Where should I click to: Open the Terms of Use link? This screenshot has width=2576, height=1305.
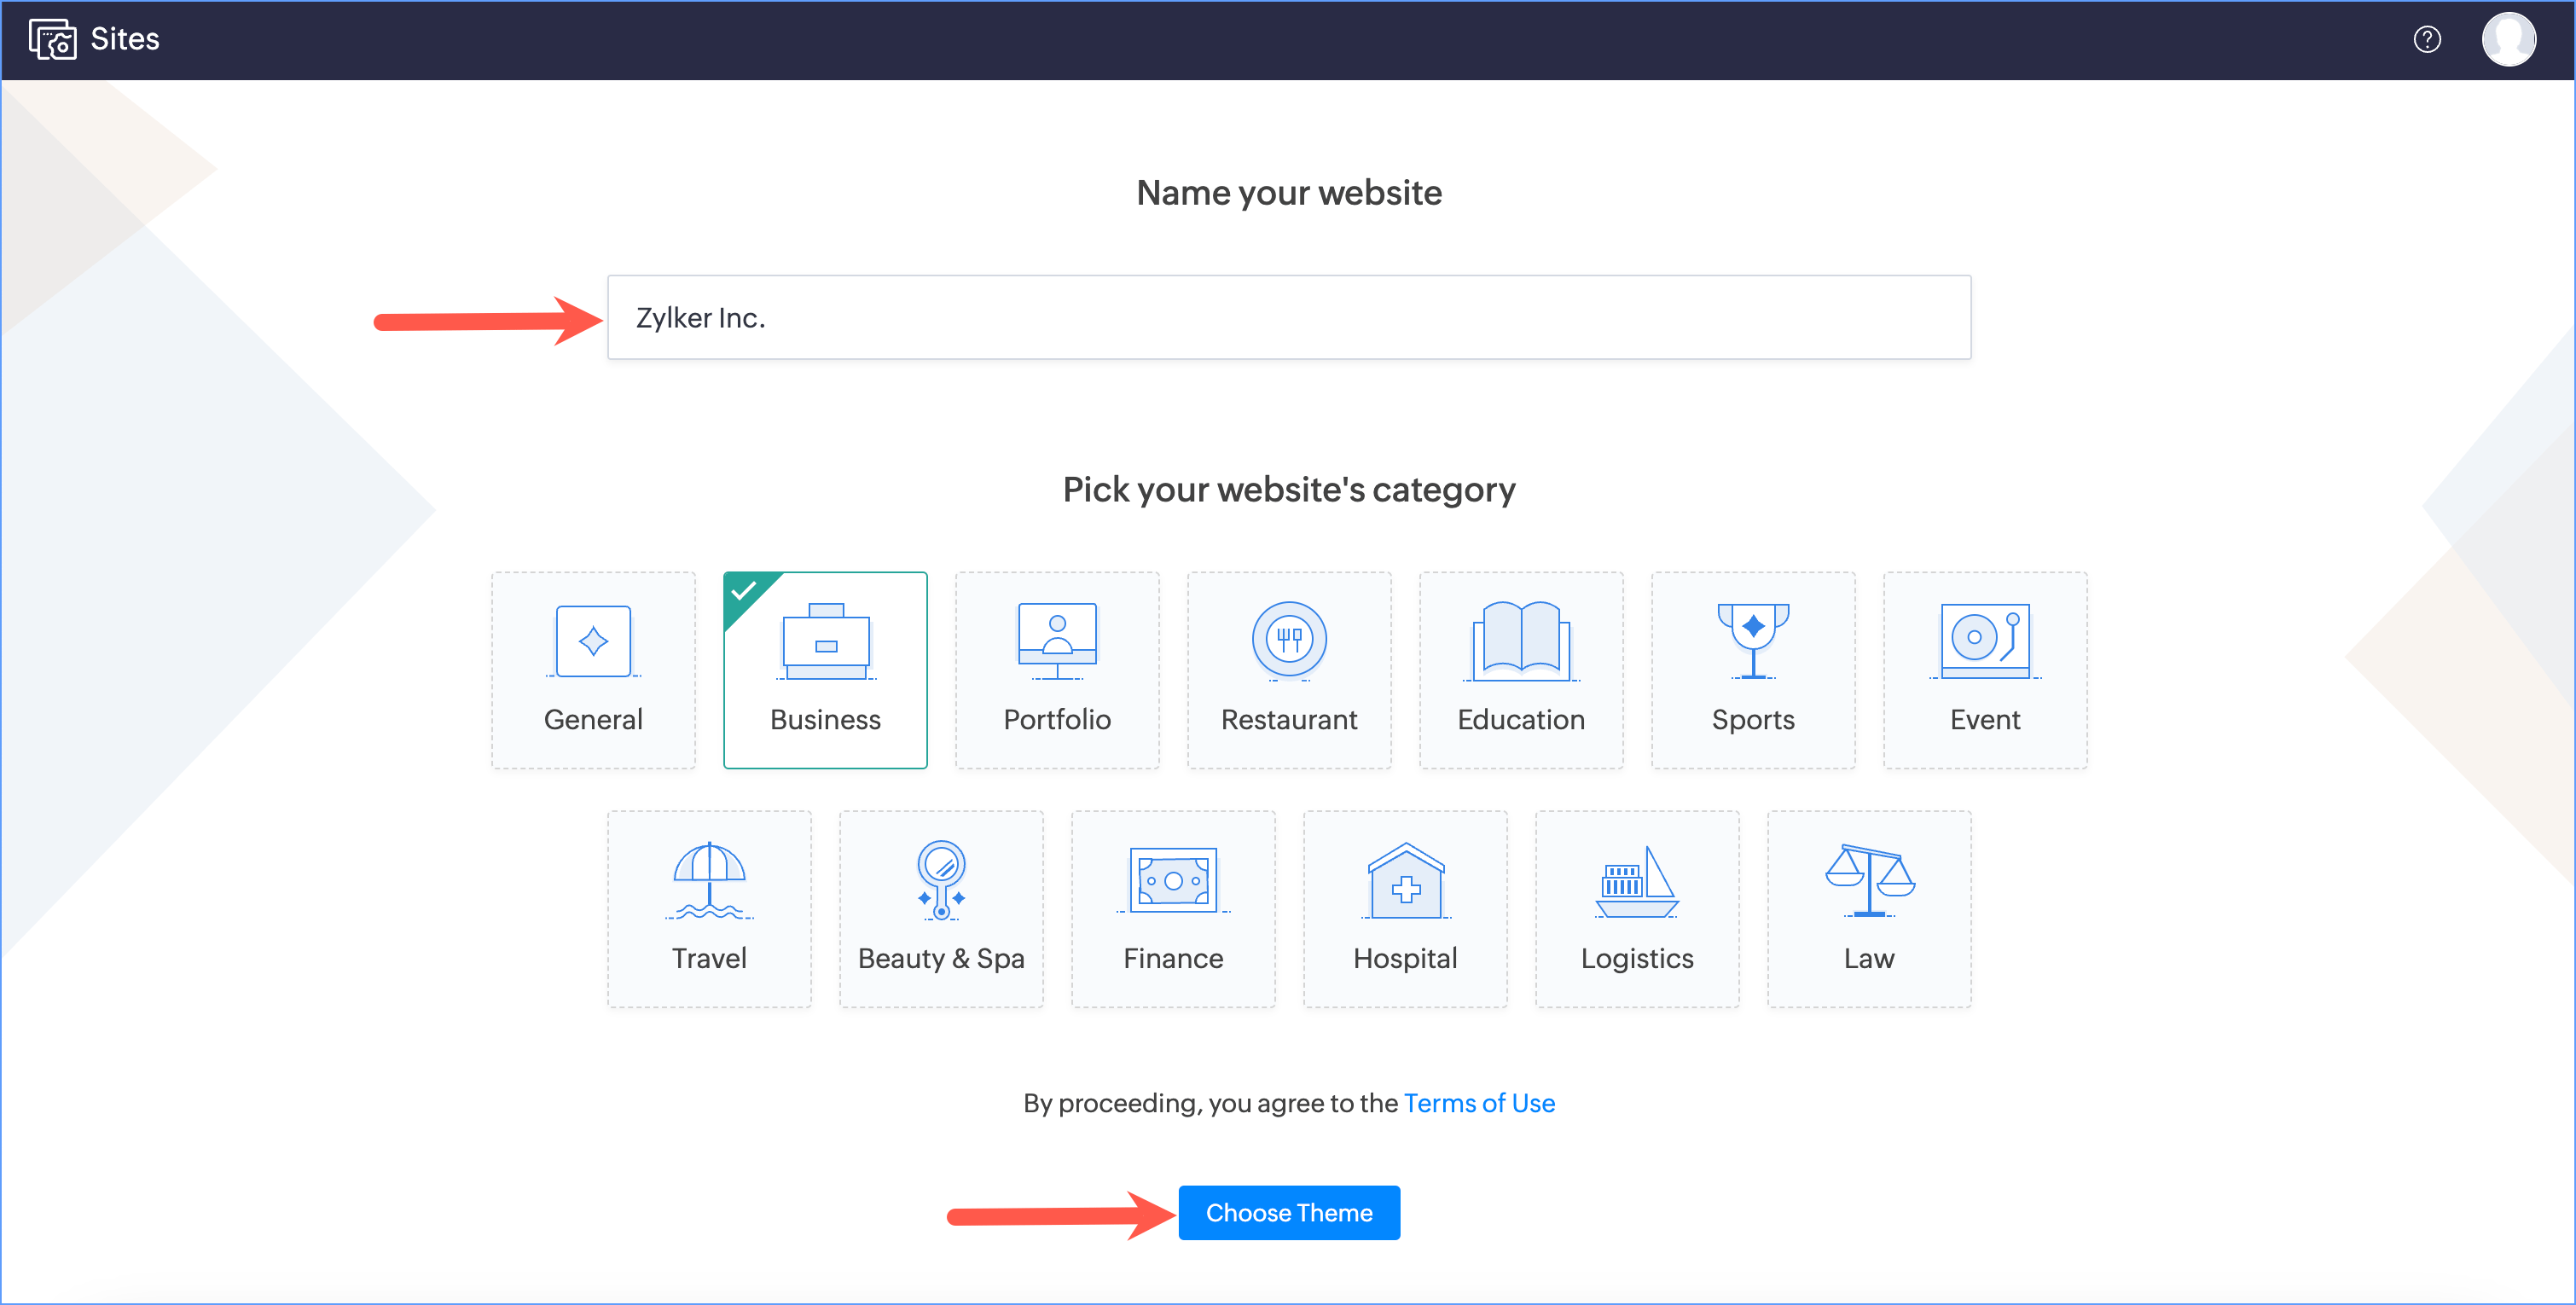[x=1478, y=1102]
